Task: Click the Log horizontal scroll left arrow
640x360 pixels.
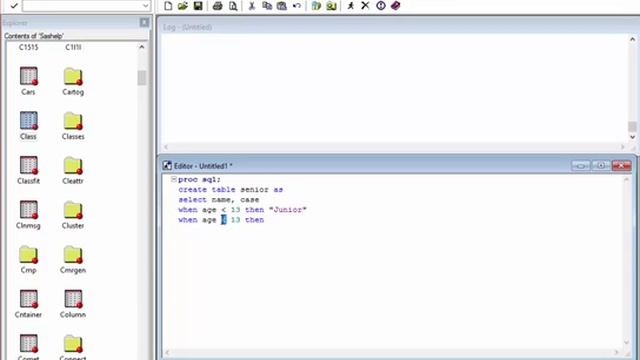Action: click(x=166, y=147)
